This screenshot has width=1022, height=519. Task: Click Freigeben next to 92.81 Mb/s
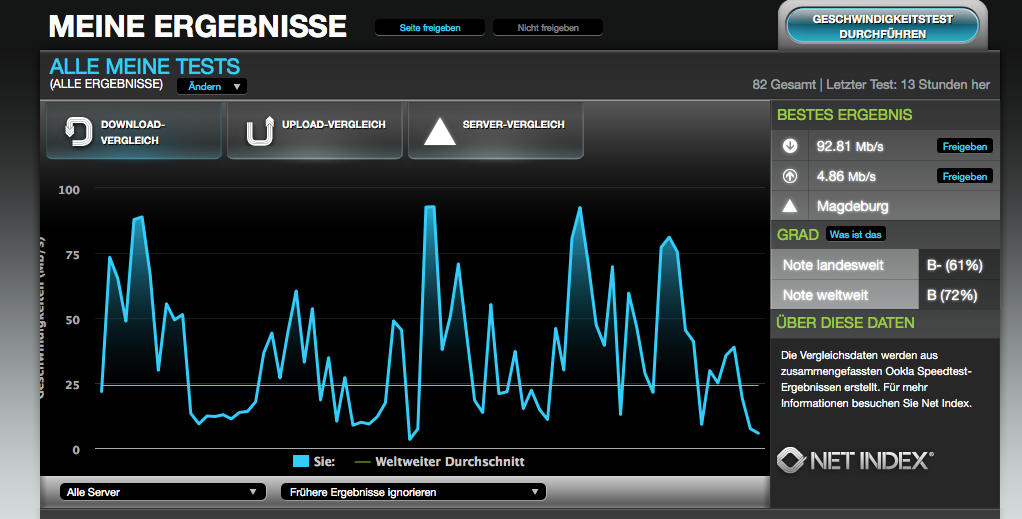click(x=965, y=146)
